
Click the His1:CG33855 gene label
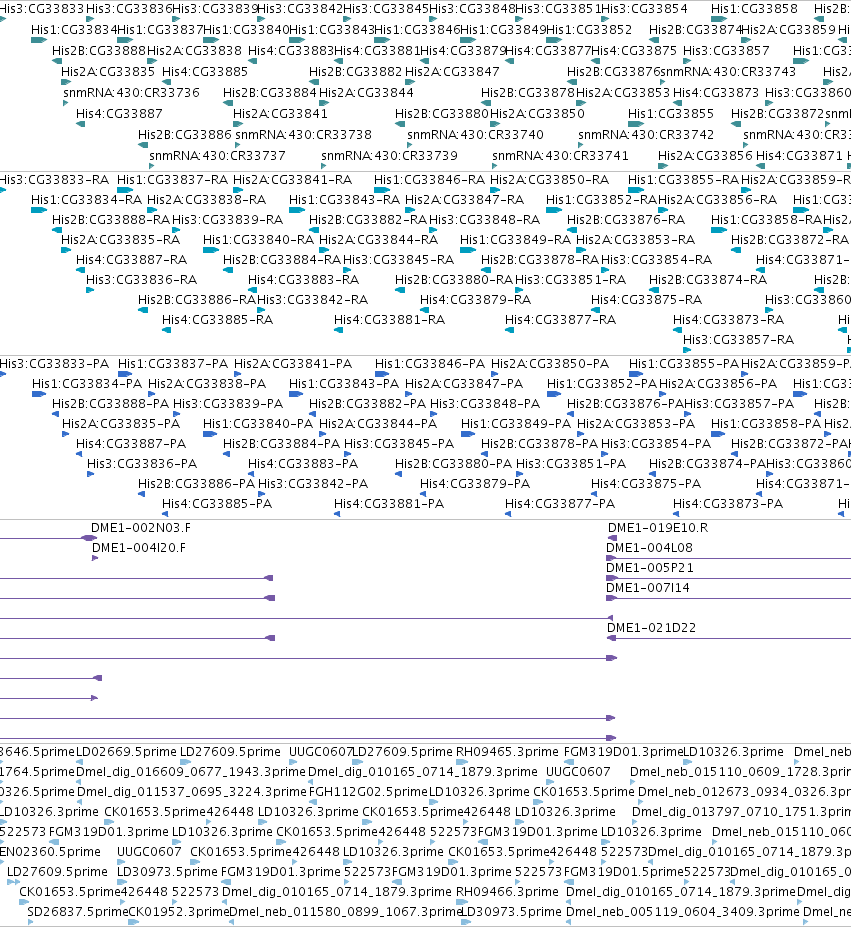point(671,114)
